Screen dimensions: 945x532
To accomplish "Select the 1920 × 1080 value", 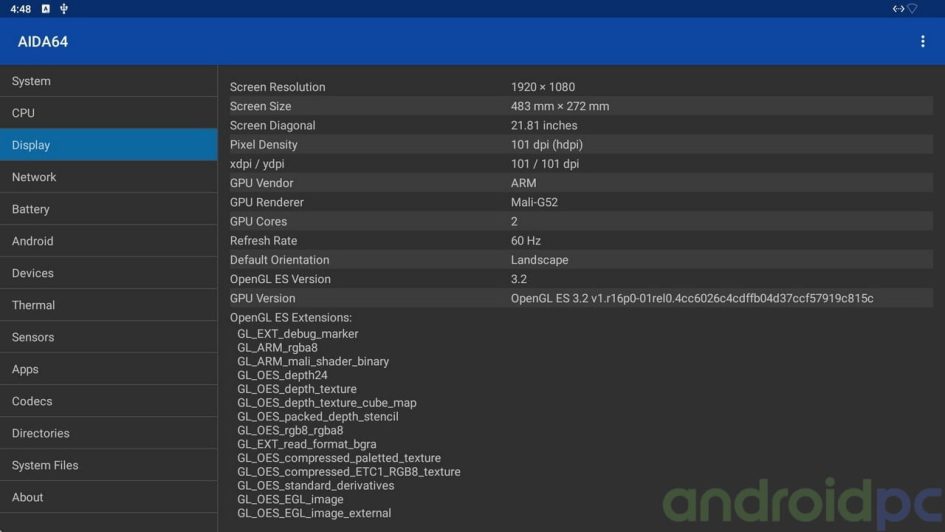I will click(x=542, y=87).
